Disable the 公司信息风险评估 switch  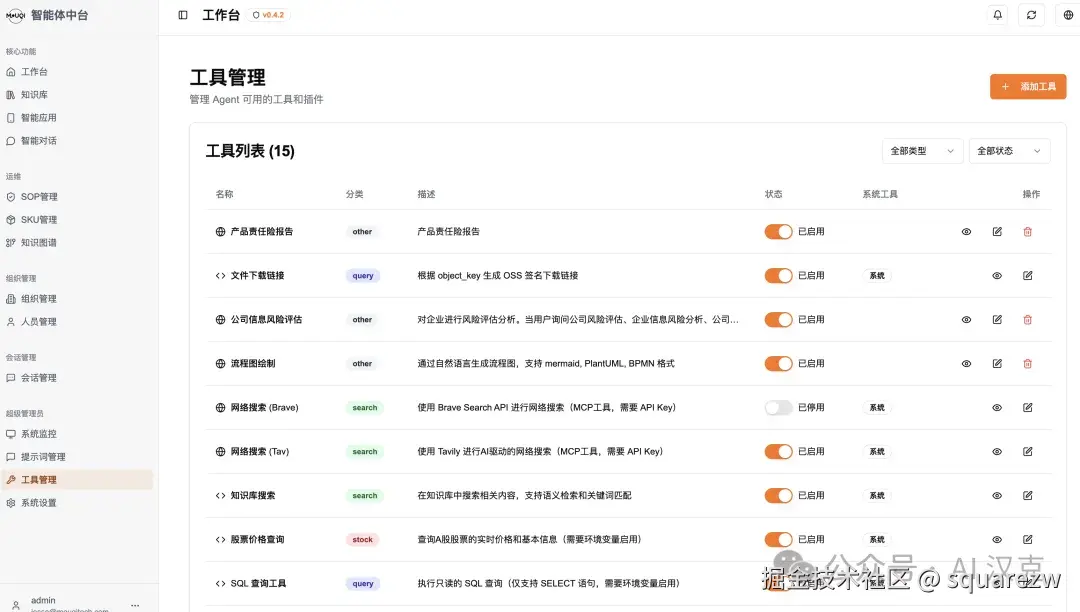778,320
